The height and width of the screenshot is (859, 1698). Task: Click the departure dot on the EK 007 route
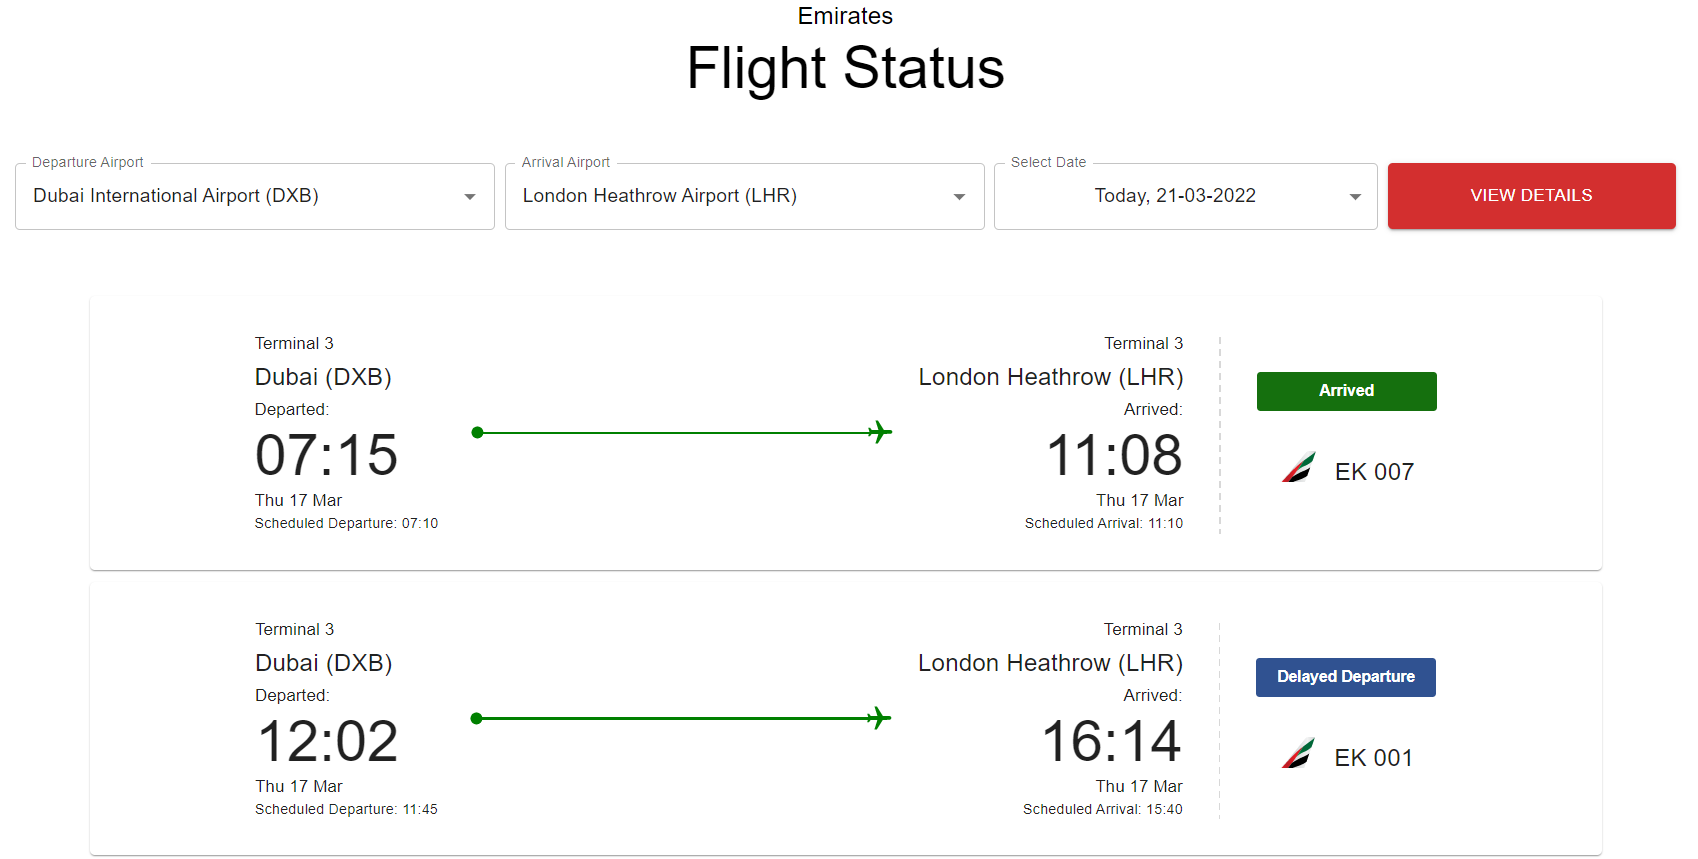477,432
